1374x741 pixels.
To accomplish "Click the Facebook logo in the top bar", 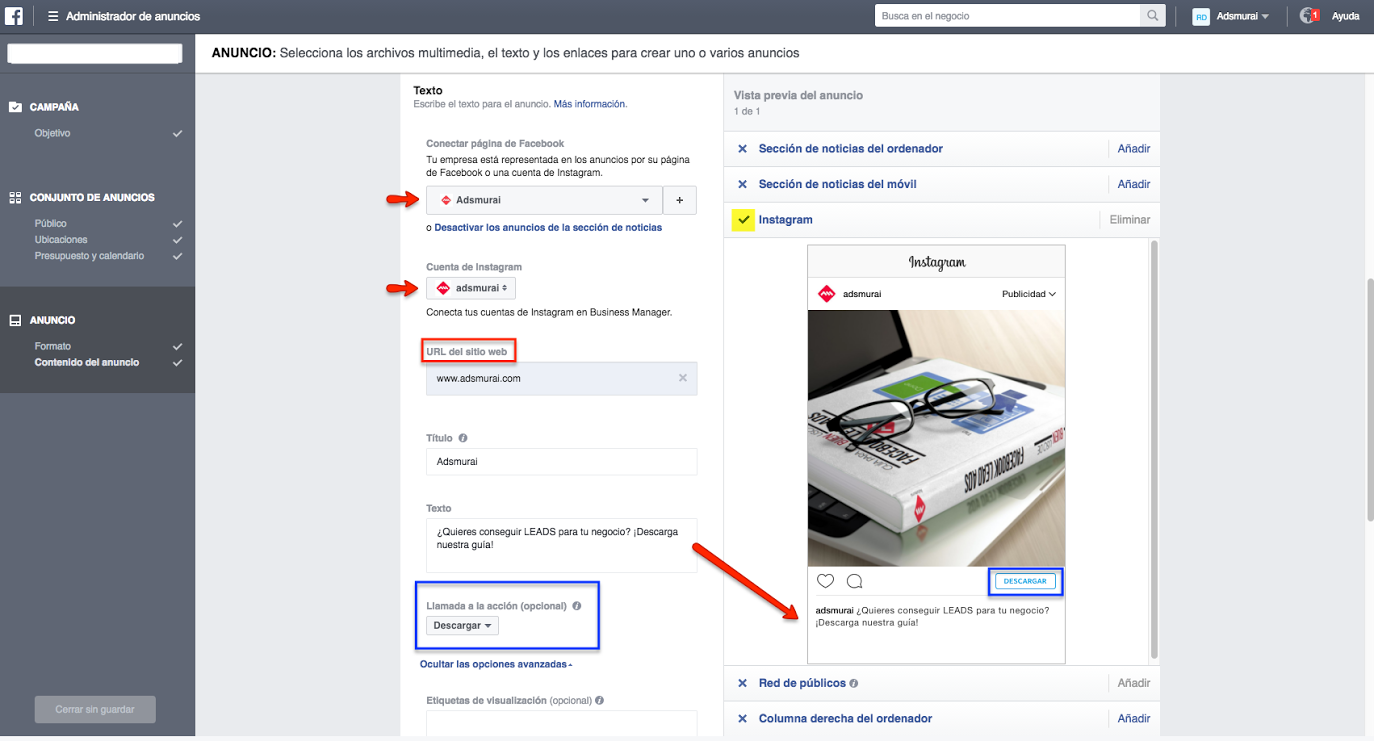I will pos(13,15).
